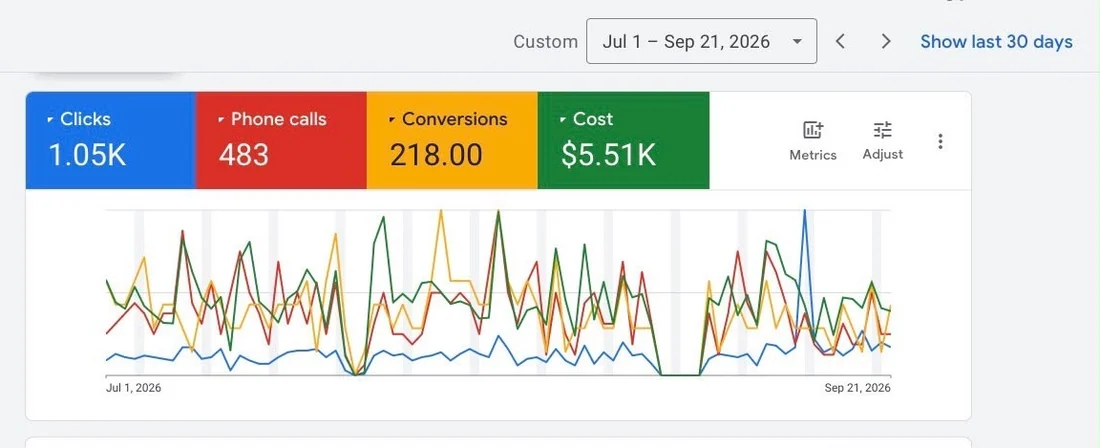The width and height of the screenshot is (1100, 448).
Task: Click the Custom date range label
Action: 545,41
